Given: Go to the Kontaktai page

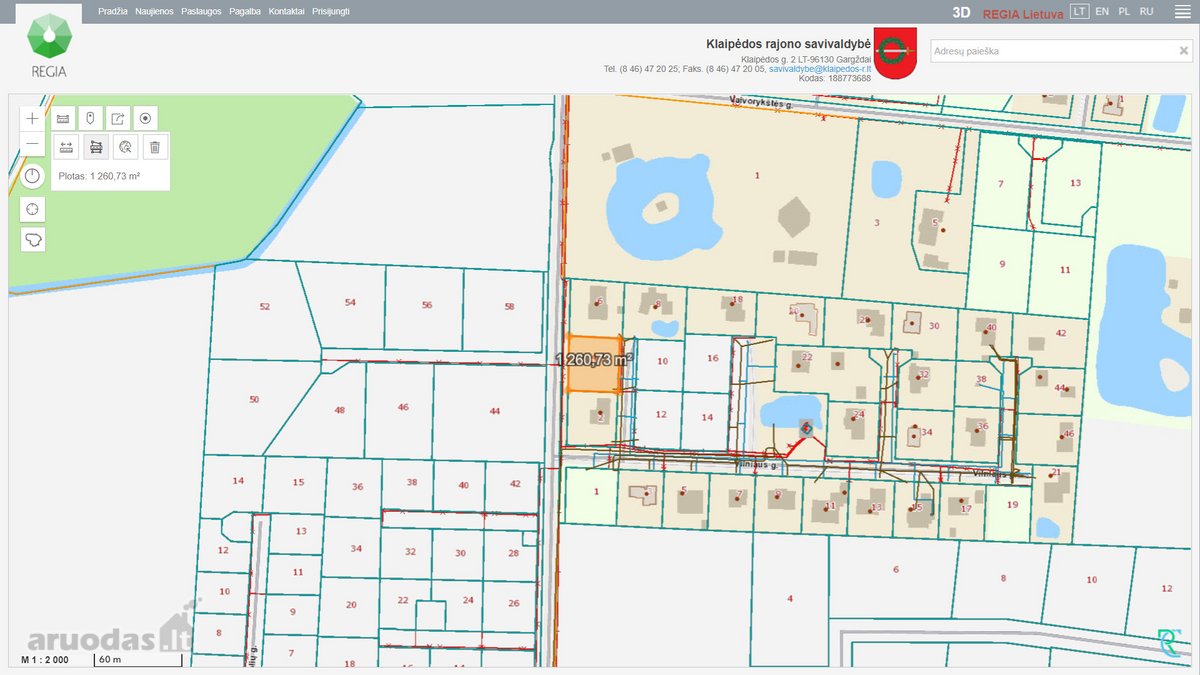Looking at the screenshot, I should pyautogui.click(x=286, y=12).
